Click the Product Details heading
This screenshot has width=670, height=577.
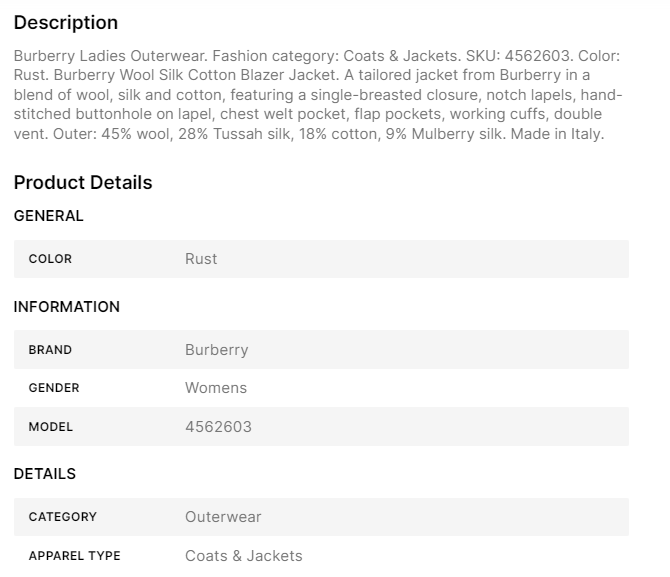tap(83, 182)
